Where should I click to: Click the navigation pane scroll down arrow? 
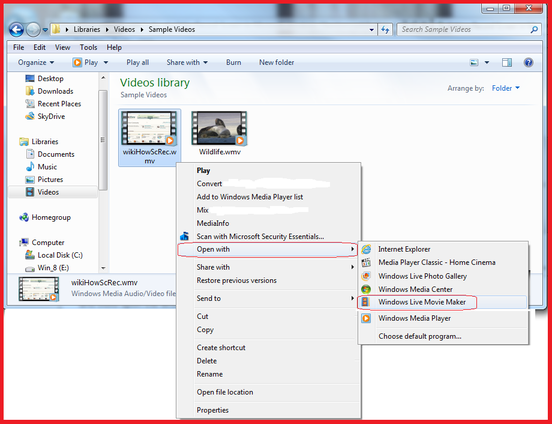click(103, 268)
